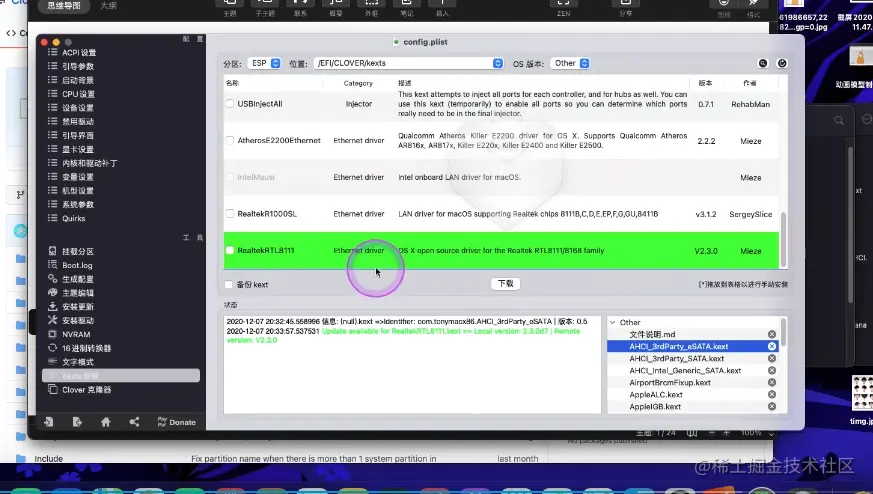Open the 分区 ESP dropdown
The image size is (873, 494).
coord(264,63)
